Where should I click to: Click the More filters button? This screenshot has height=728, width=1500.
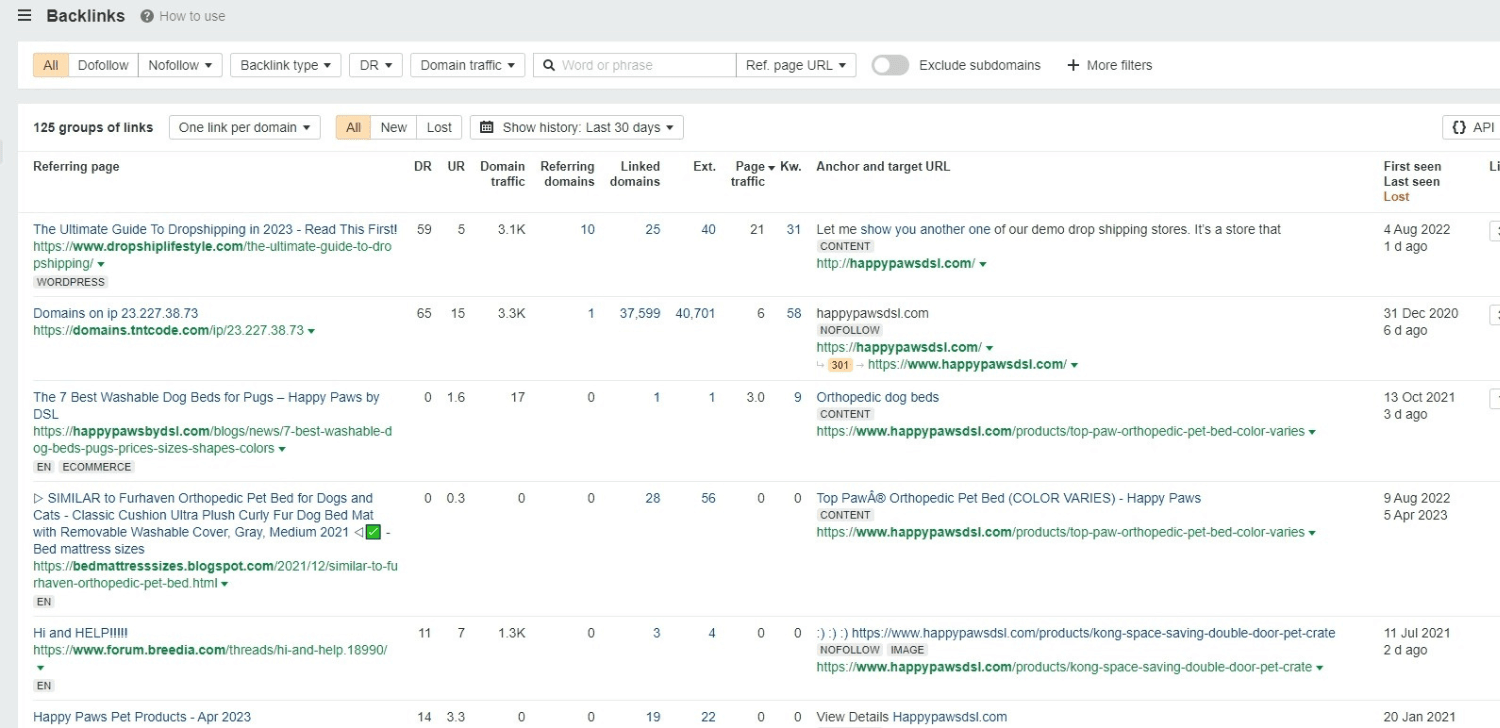(x=1109, y=65)
